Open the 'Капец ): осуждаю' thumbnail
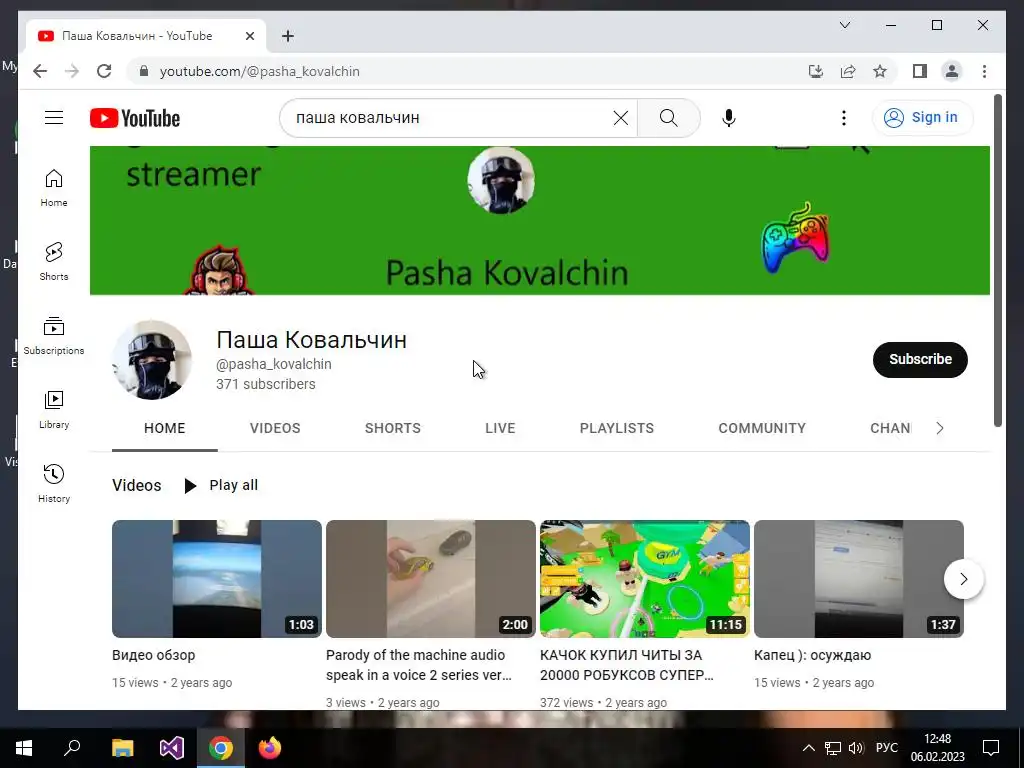Viewport: 1024px width, 768px height. [x=859, y=579]
